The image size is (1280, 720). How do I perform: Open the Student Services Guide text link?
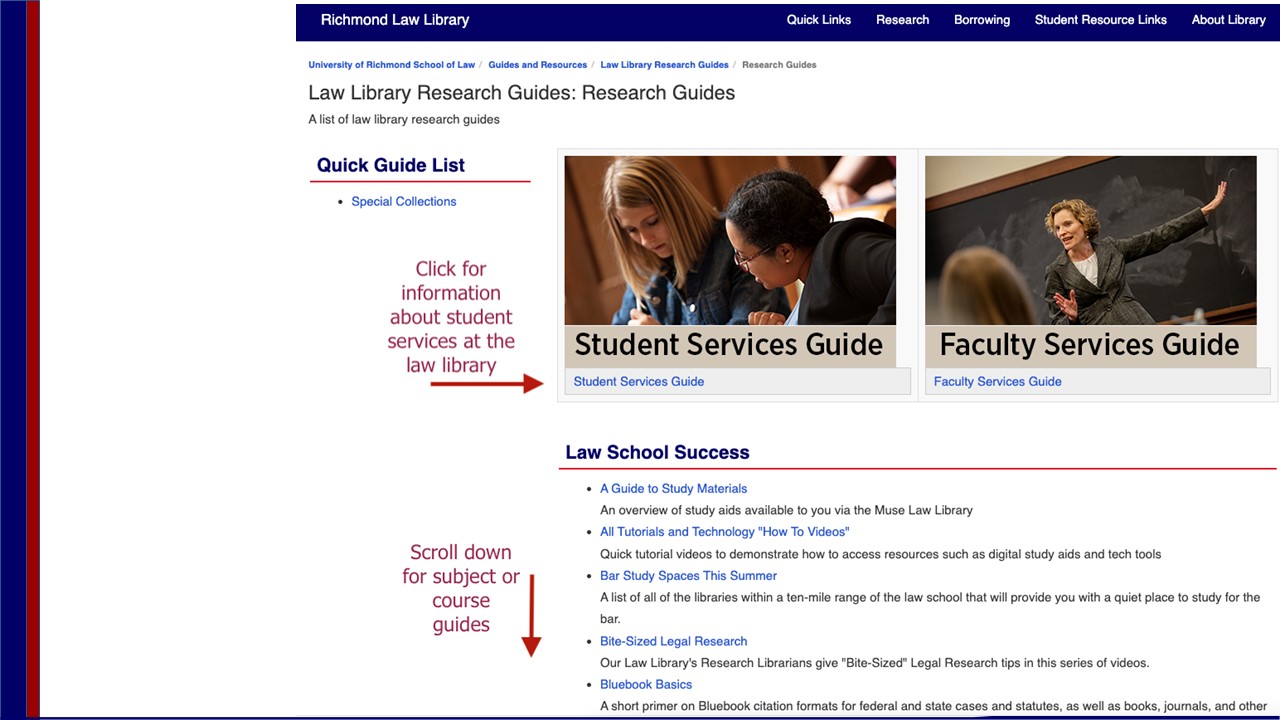pyautogui.click(x=638, y=381)
